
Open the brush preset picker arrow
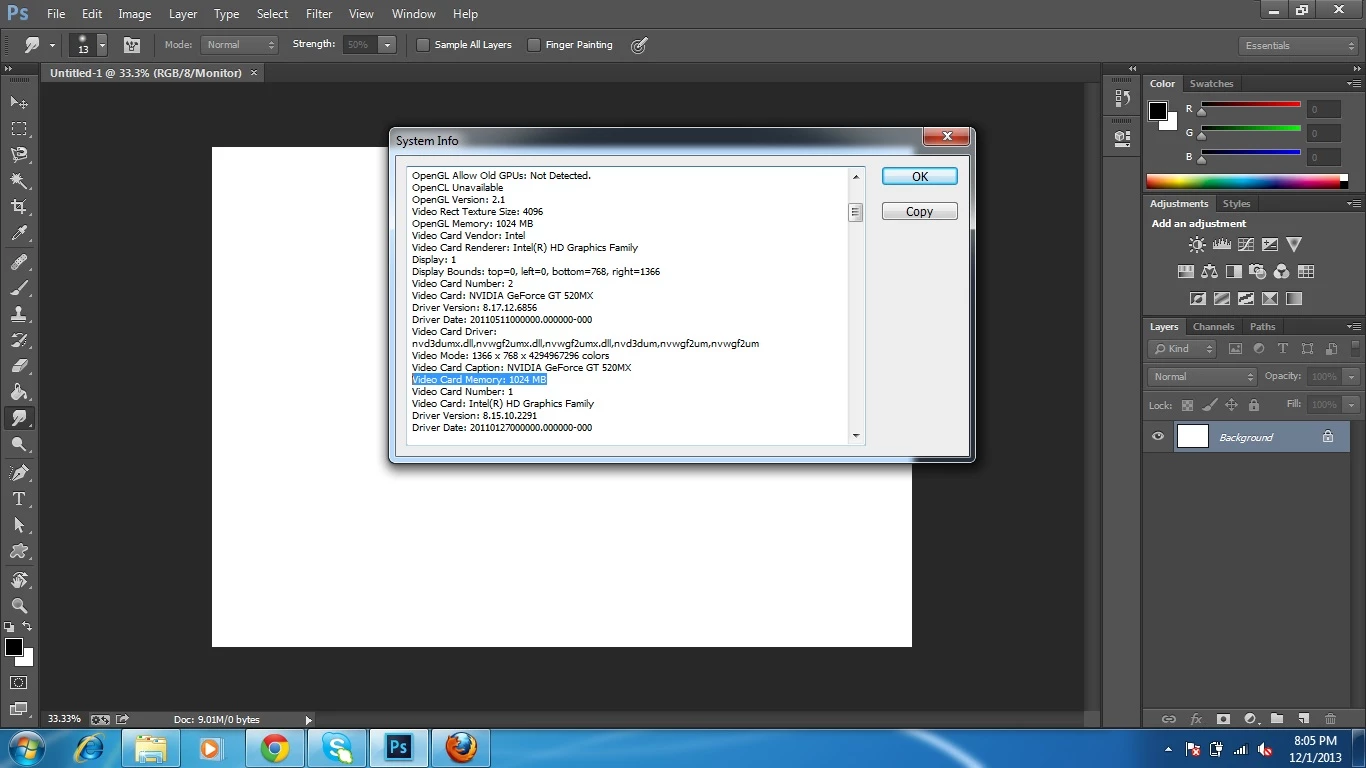click(102, 45)
